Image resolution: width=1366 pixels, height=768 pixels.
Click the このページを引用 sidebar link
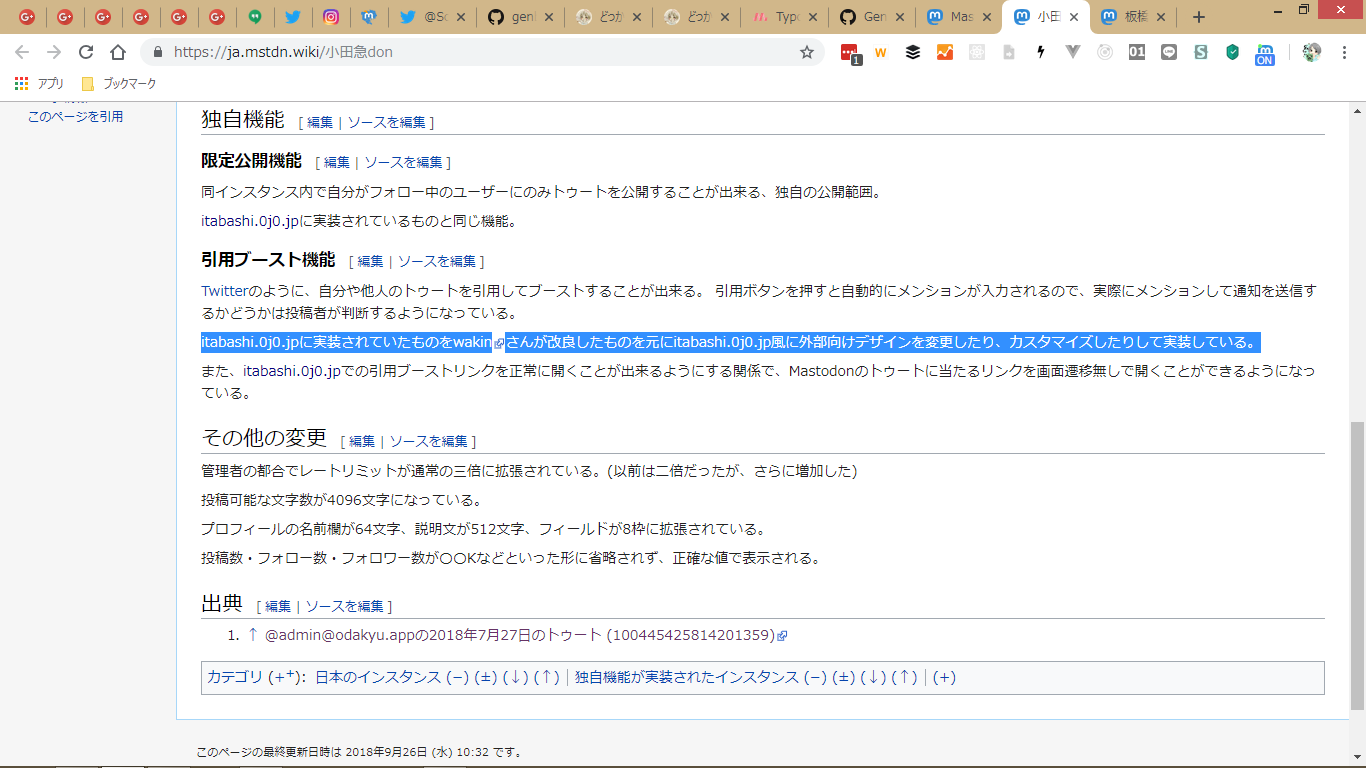coord(75,117)
